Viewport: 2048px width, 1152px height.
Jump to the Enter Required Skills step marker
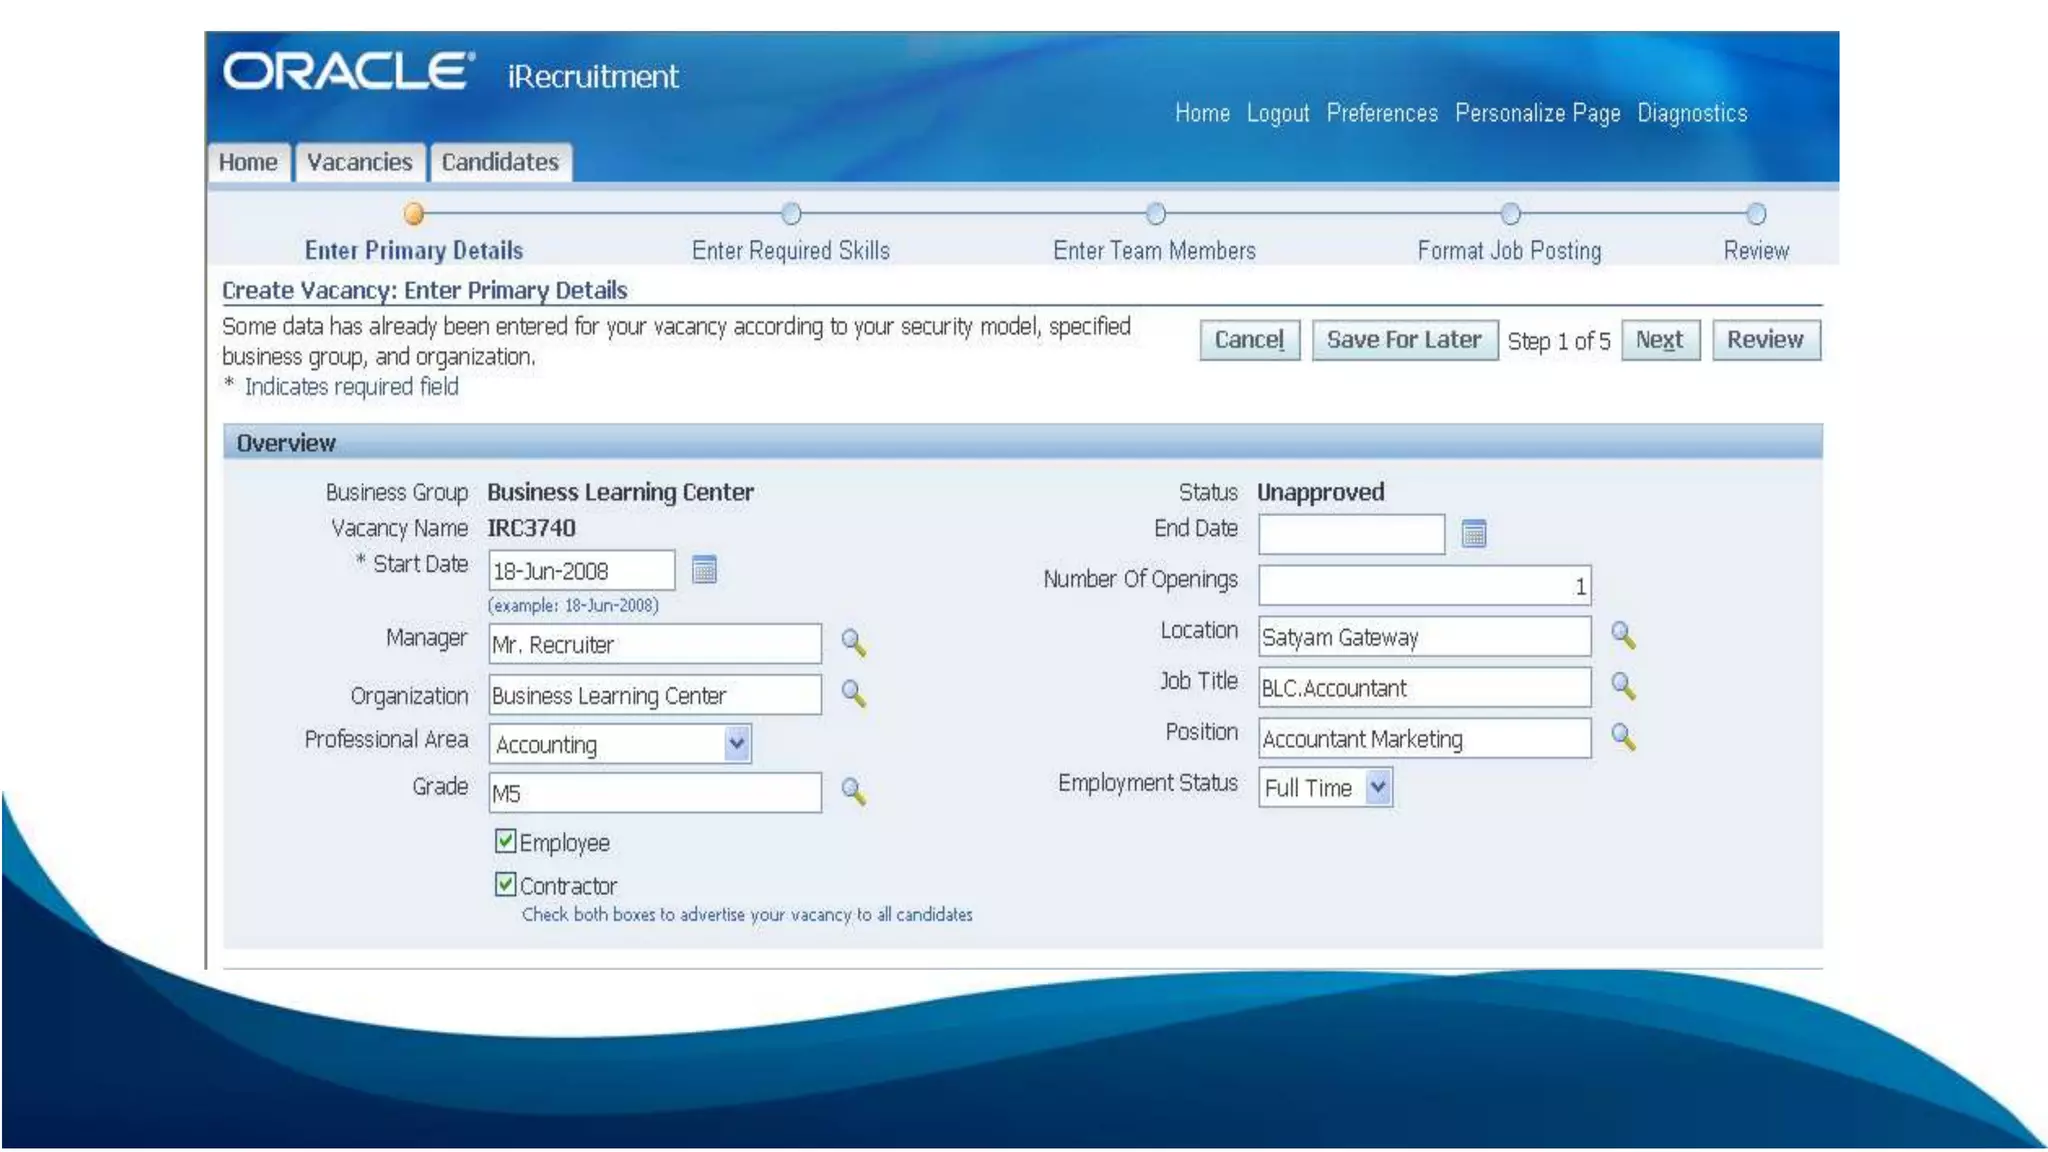point(791,214)
